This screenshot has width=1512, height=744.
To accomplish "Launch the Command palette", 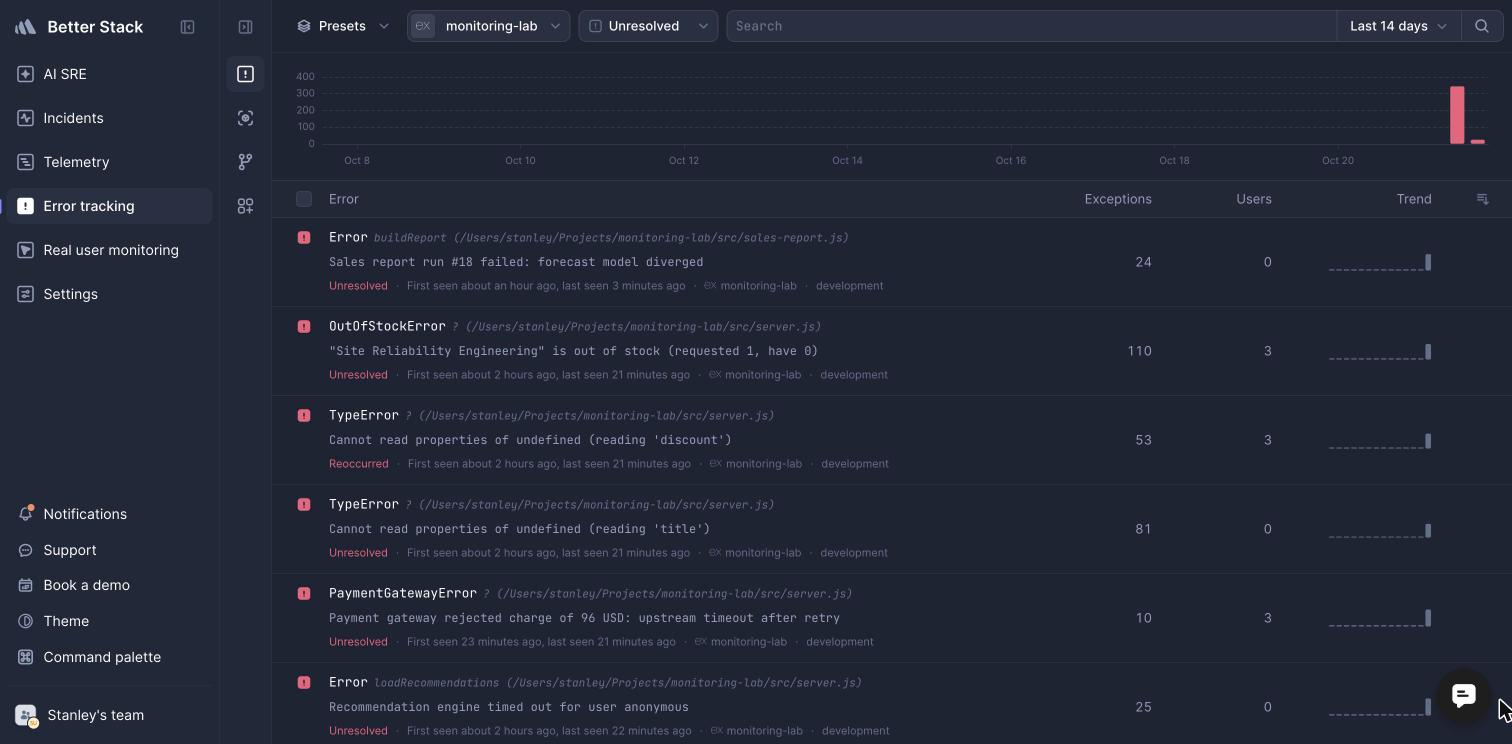I will coord(109,657).
